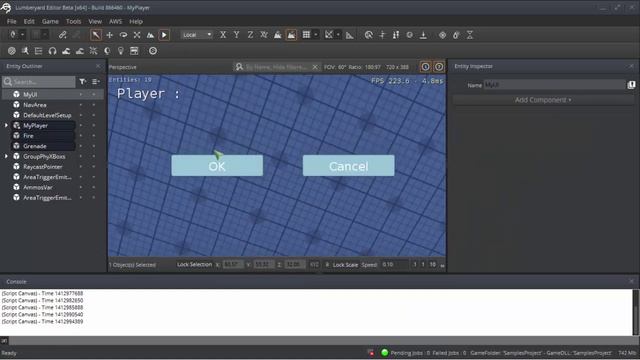Constrain to the Y axis
Viewport: 640px width, 360px height.
[x=236, y=35]
